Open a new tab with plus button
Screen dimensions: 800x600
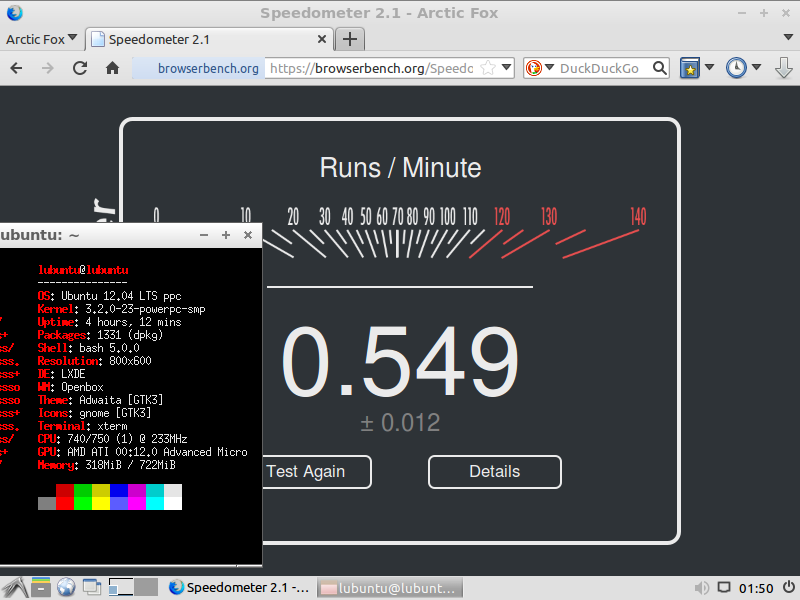click(349, 39)
